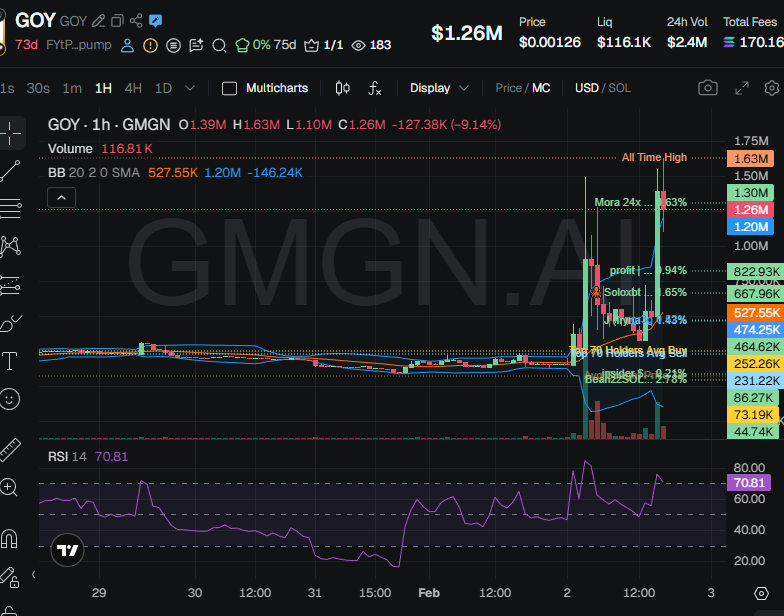Open the Display dropdown
The width and height of the screenshot is (784, 616).
click(x=439, y=88)
